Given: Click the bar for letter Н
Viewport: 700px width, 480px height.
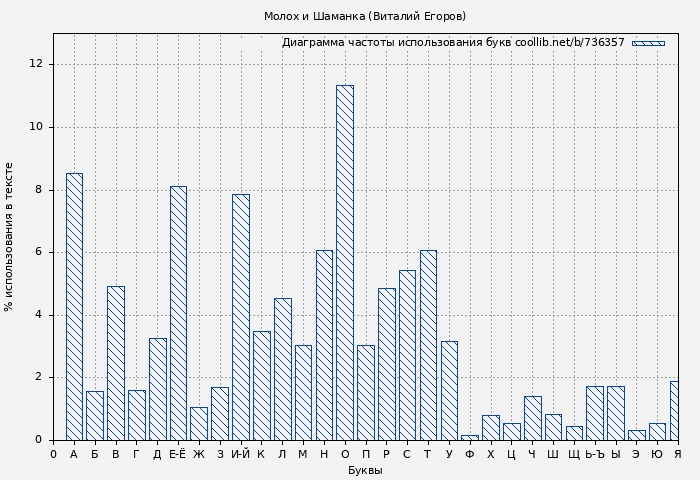Looking at the screenshot, I should point(324,344).
